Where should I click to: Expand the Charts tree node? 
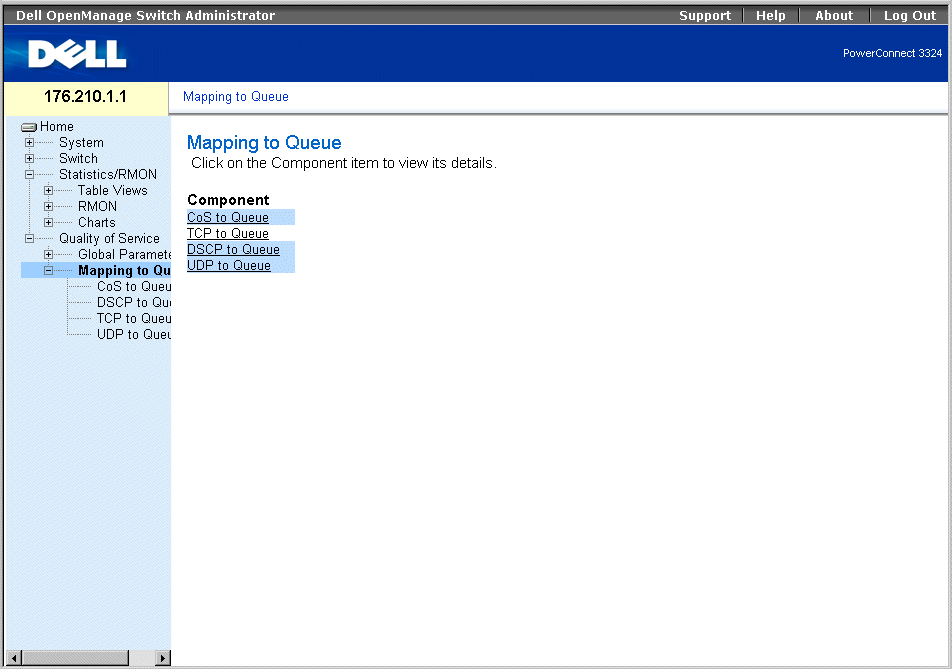click(49, 222)
